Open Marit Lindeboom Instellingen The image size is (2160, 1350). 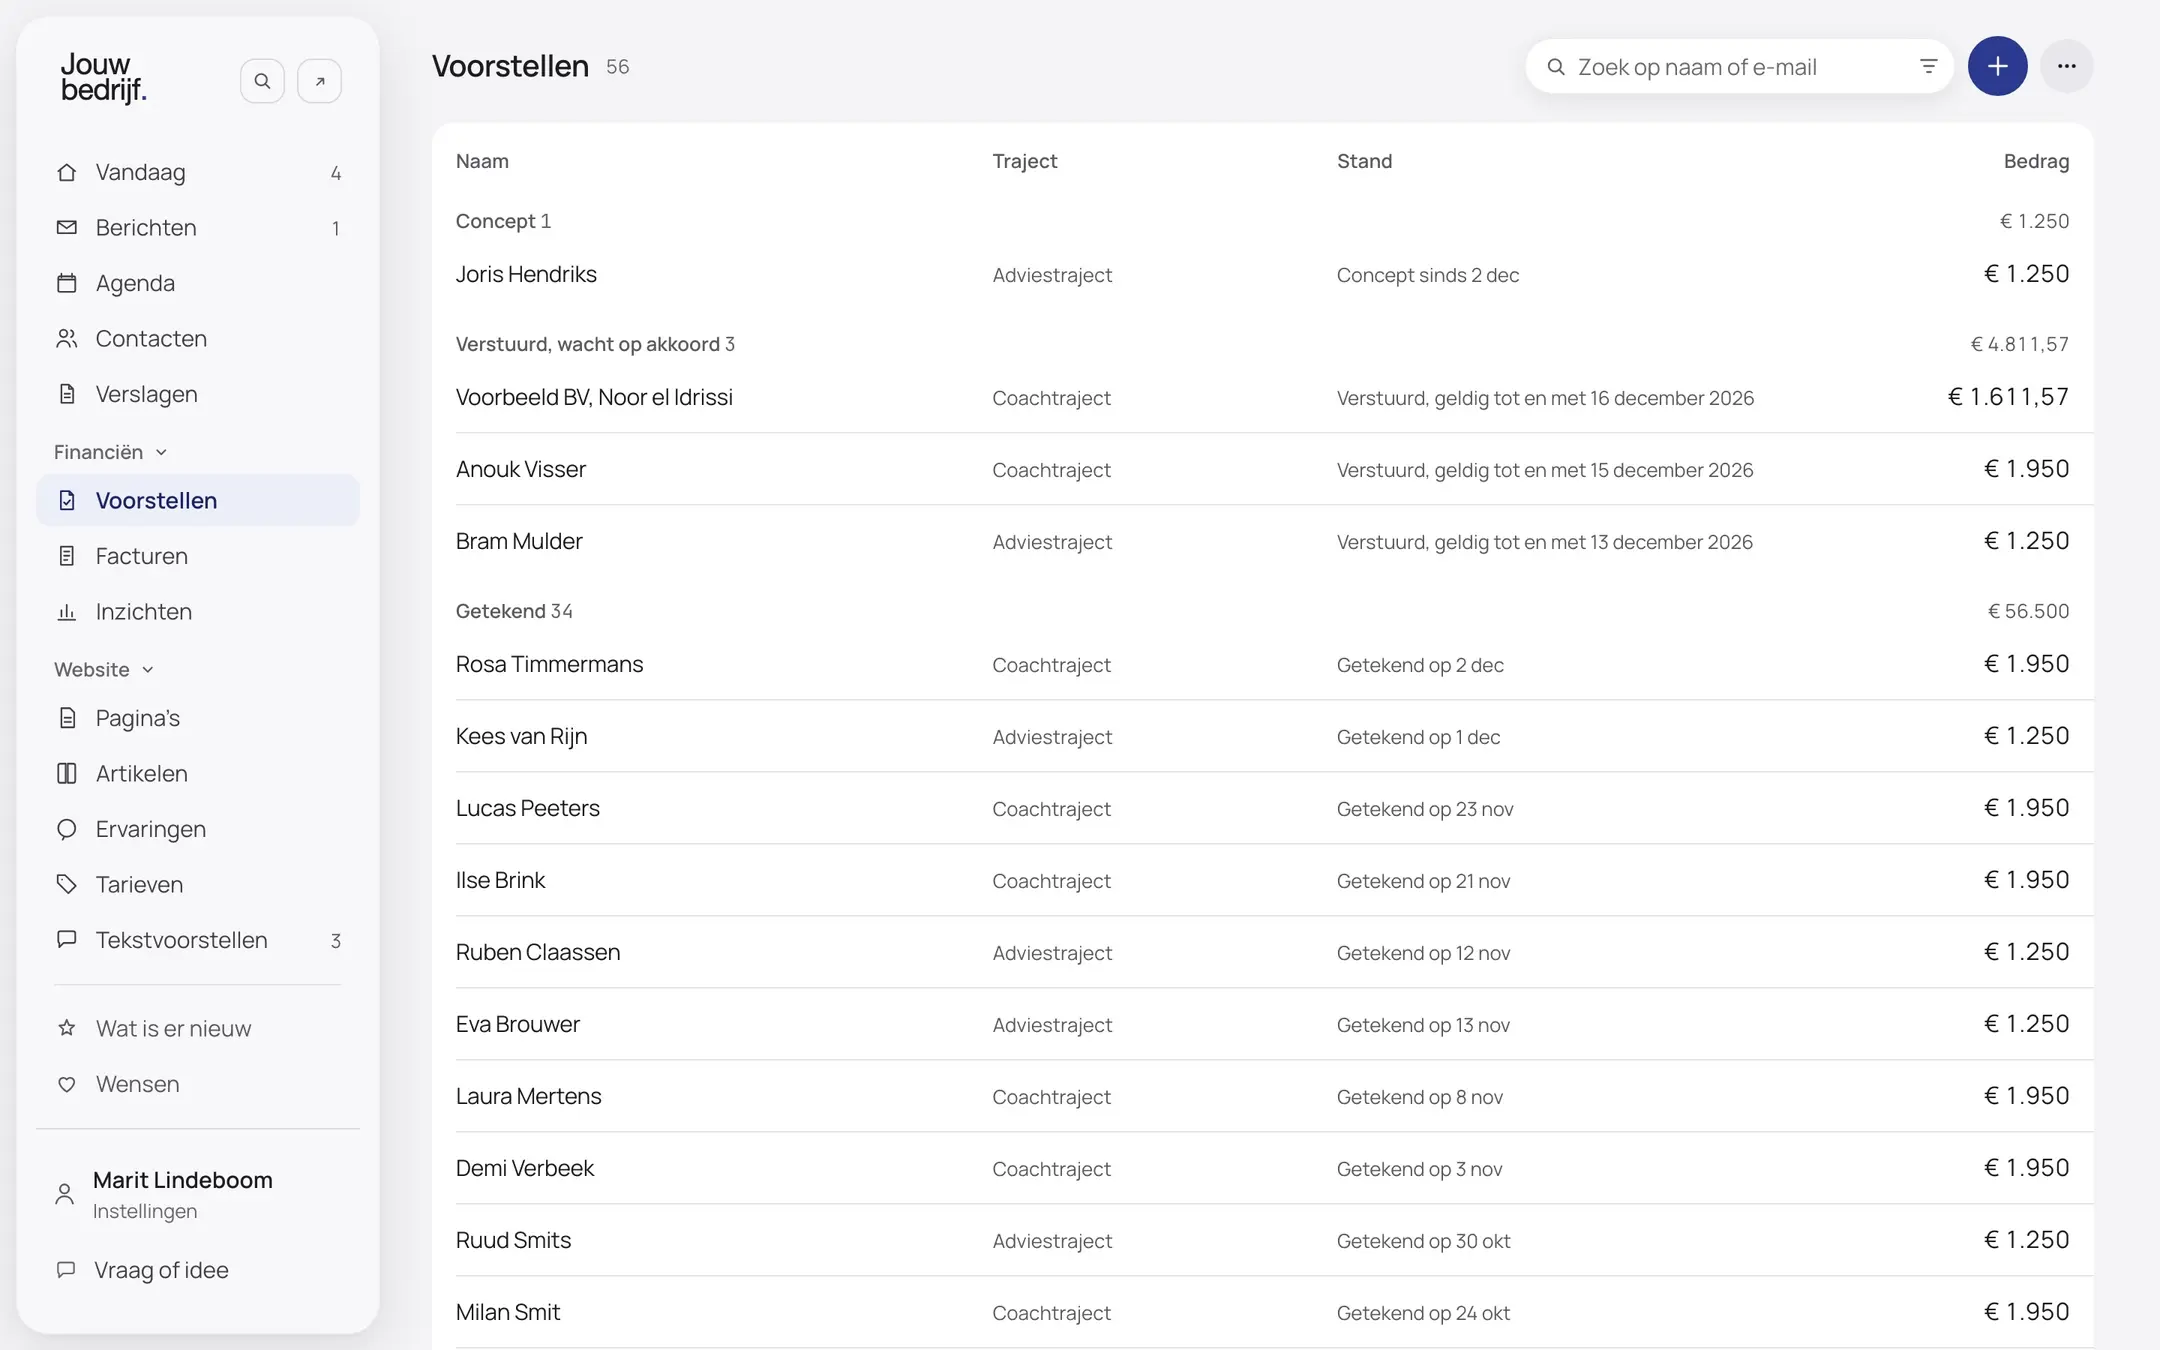pyautogui.click(x=198, y=1194)
